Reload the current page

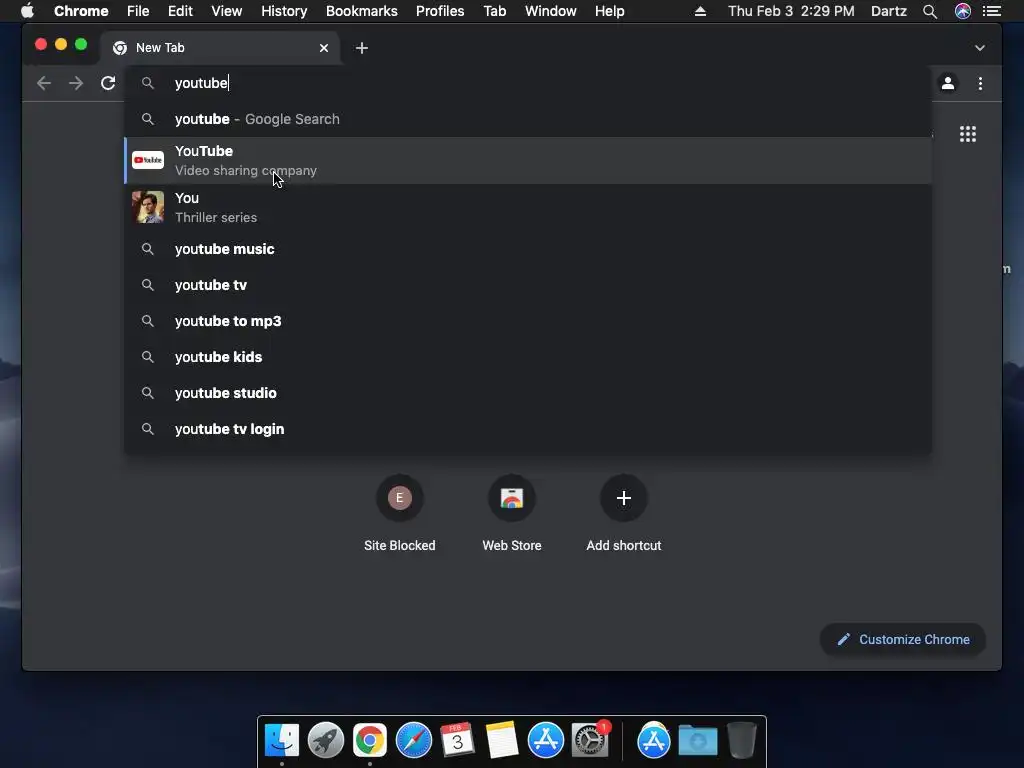coord(108,83)
